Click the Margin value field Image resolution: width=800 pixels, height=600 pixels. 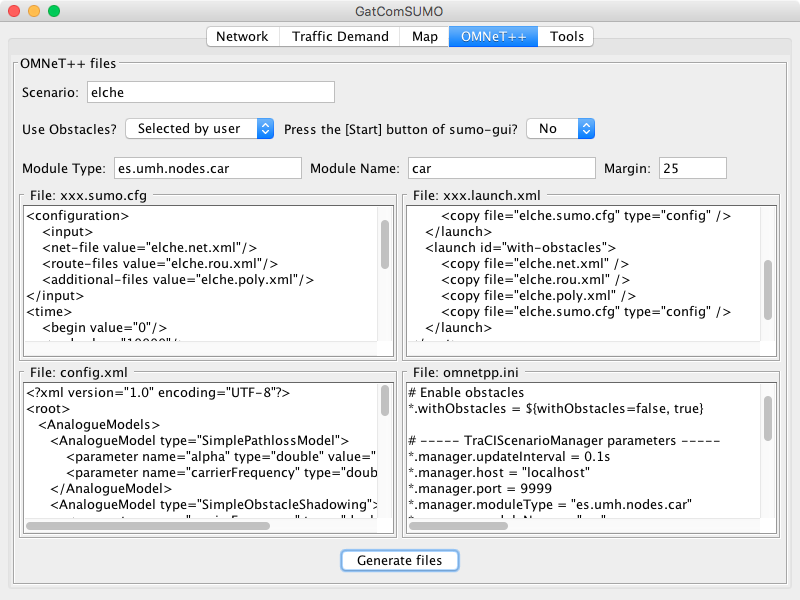coord(691,168)
